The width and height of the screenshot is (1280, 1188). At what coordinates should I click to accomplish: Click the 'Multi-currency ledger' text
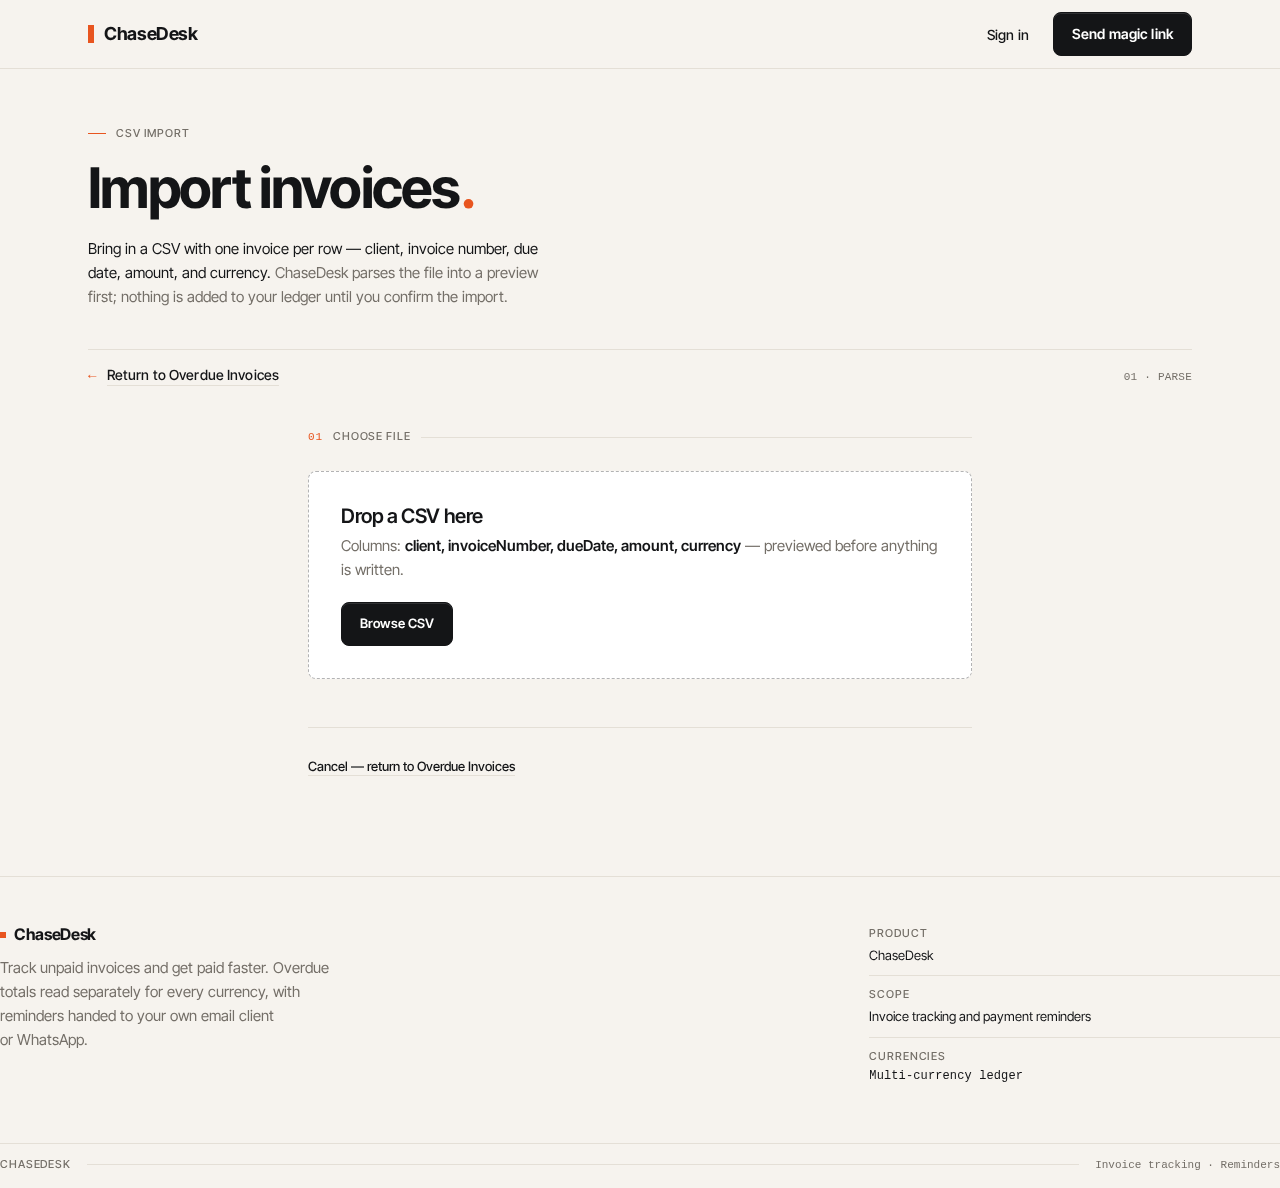point(946,1076)
